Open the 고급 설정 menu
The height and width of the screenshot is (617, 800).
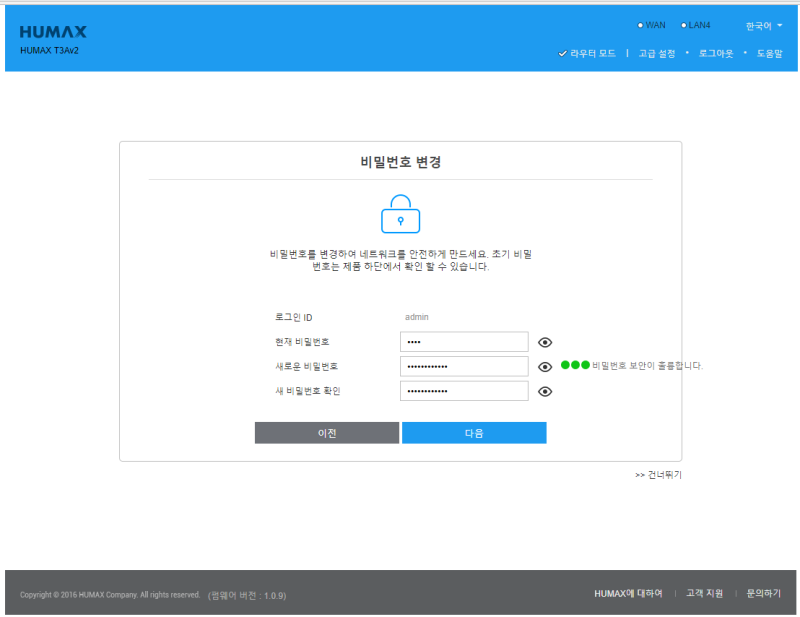pyautogui.click(x=655, y=54)
